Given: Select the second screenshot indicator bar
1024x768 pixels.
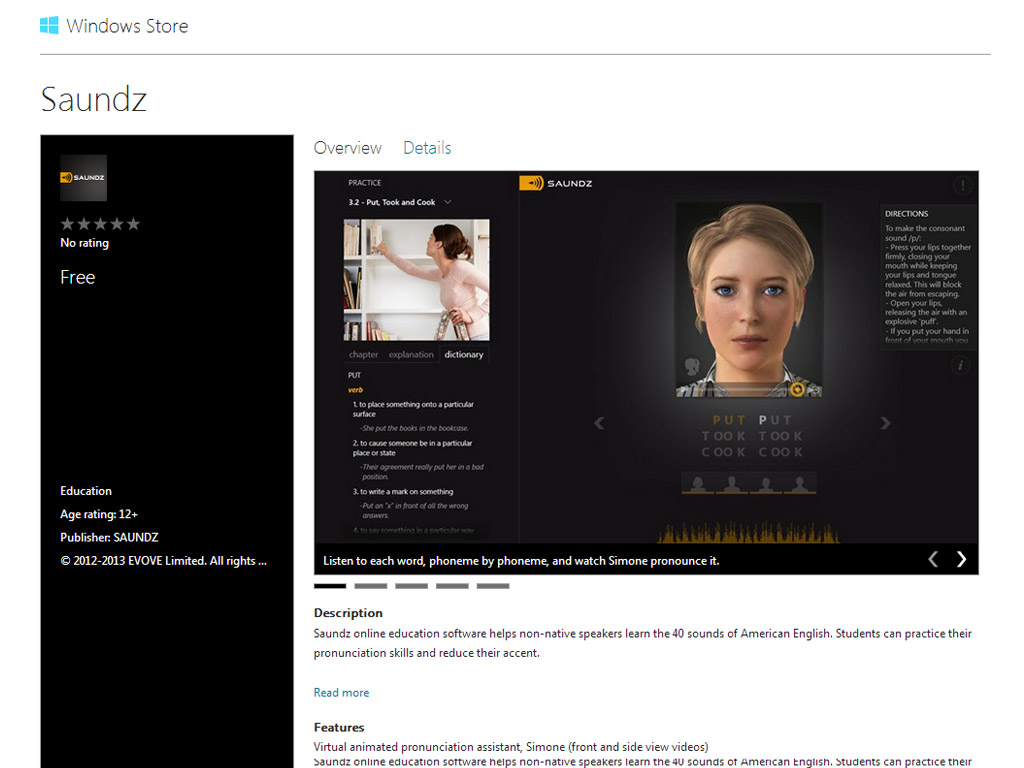Looking at the screenshot, I should [370, 586].
